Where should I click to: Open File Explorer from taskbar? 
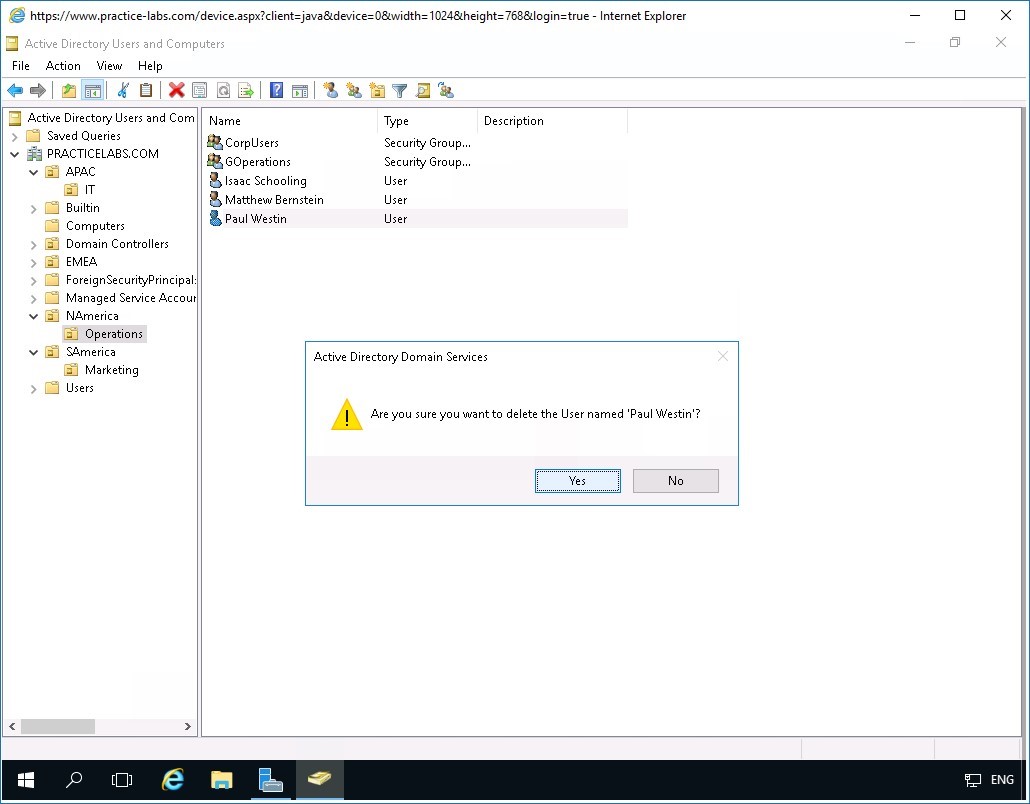221,780
